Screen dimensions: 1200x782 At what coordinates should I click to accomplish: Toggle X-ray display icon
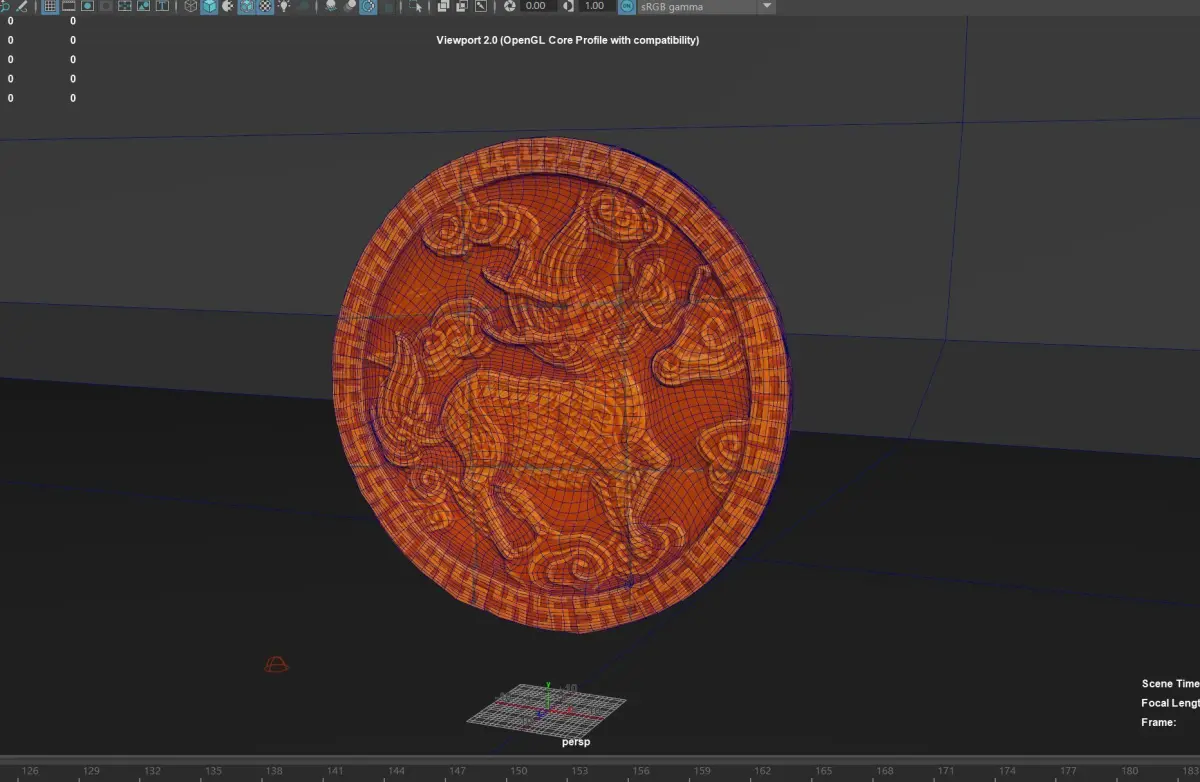tap(442, 6)
